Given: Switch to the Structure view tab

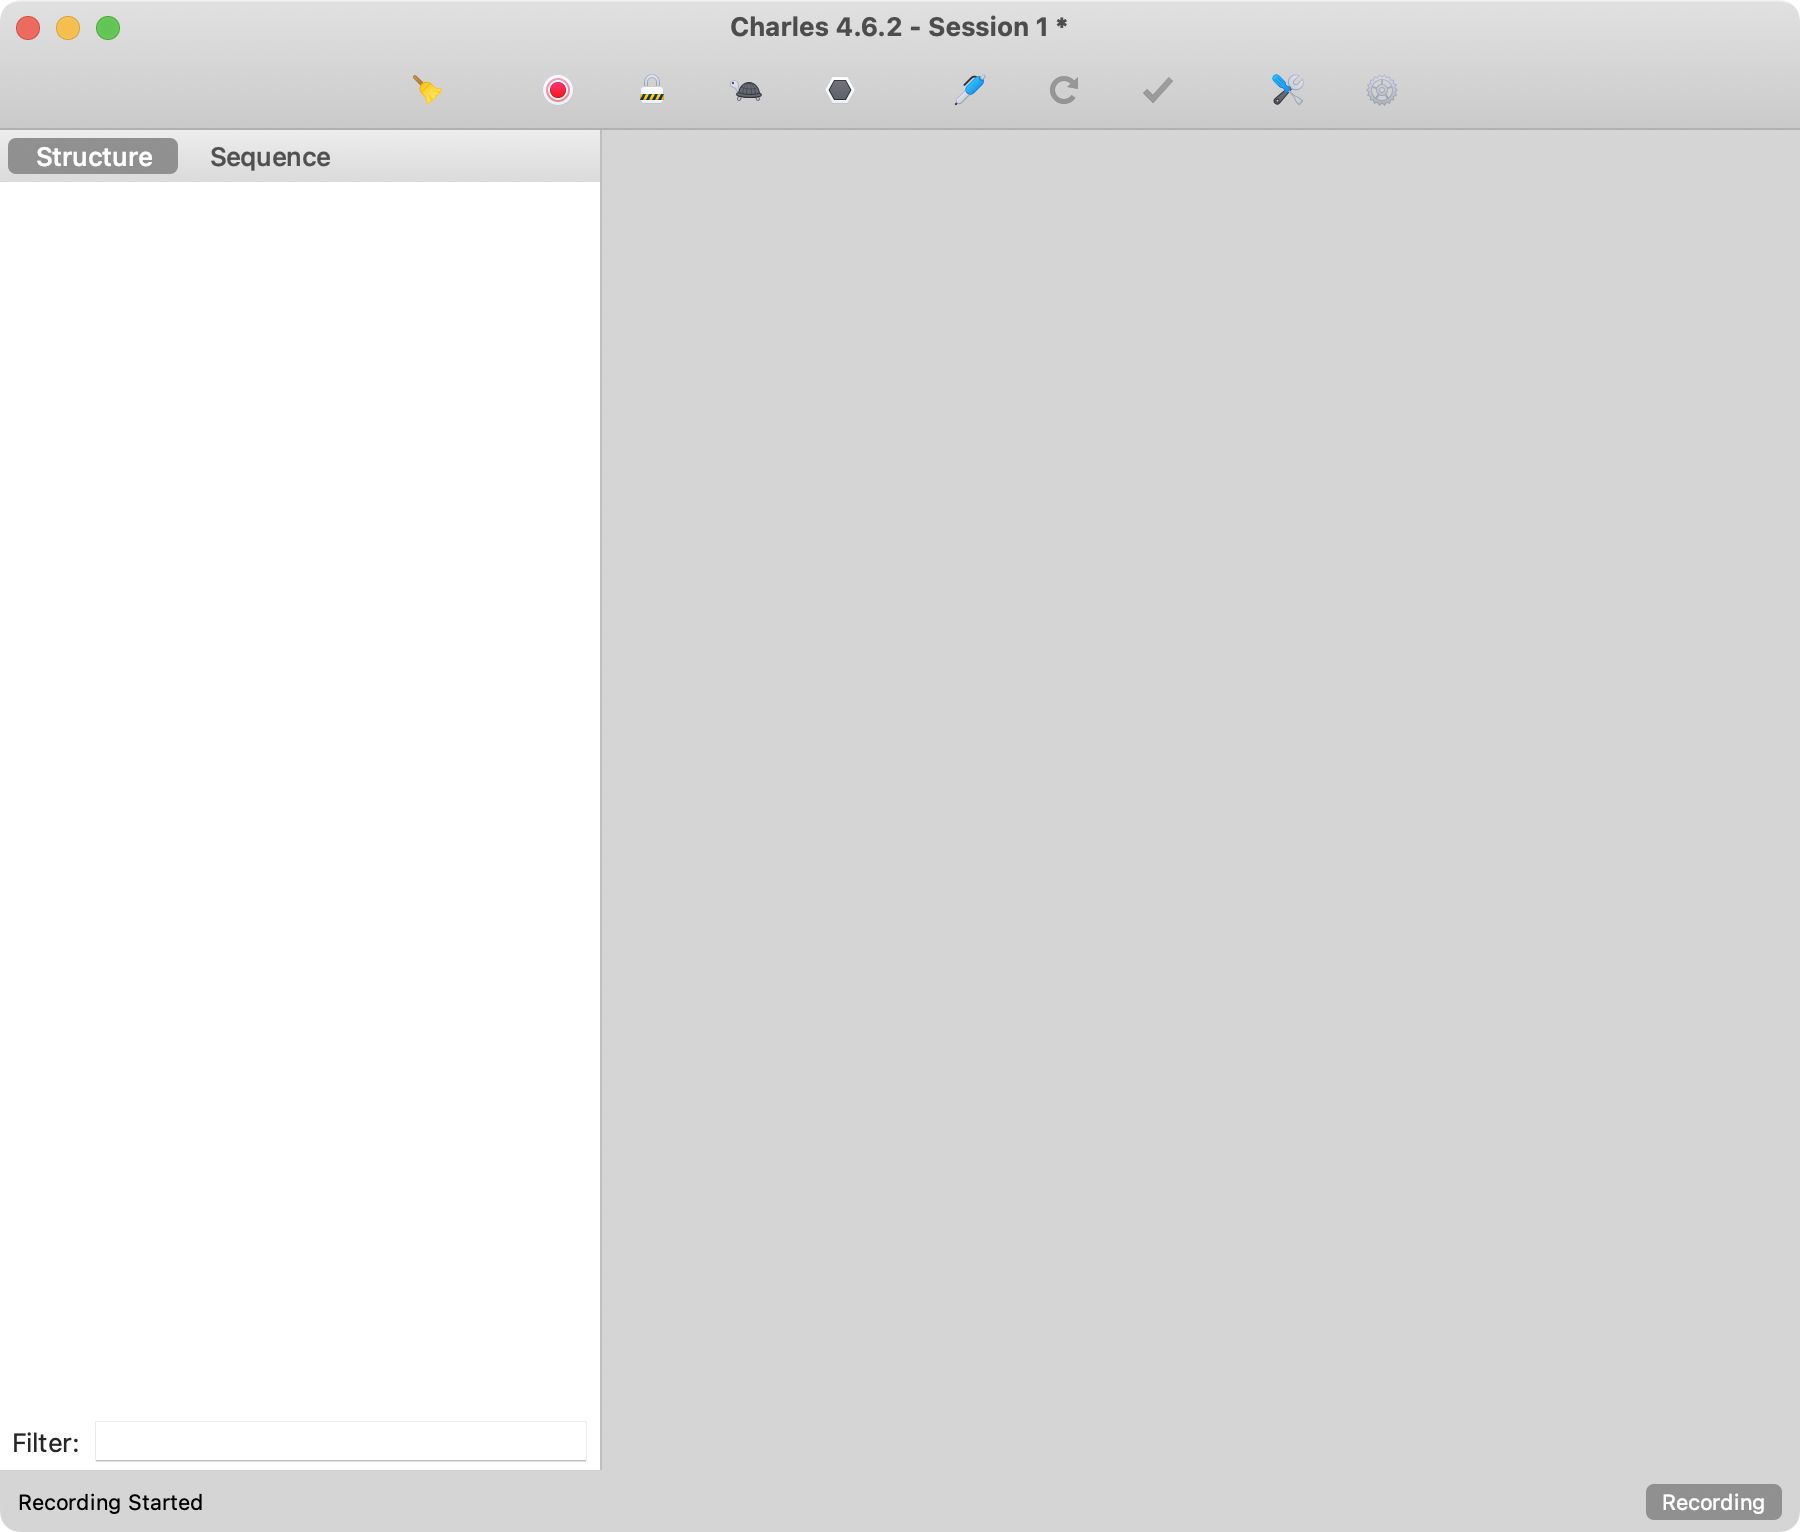Looking at the screenshot, I should 93,157.
